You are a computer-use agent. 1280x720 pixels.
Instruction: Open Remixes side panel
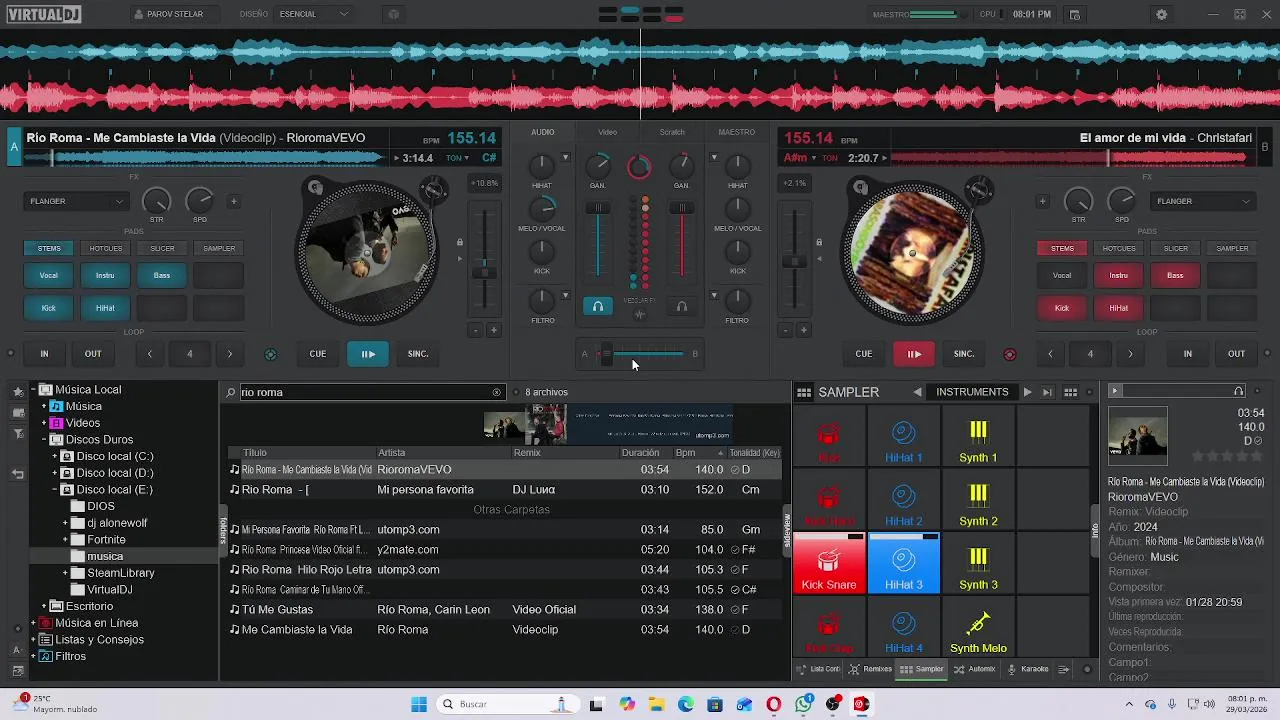coord(870,669)
